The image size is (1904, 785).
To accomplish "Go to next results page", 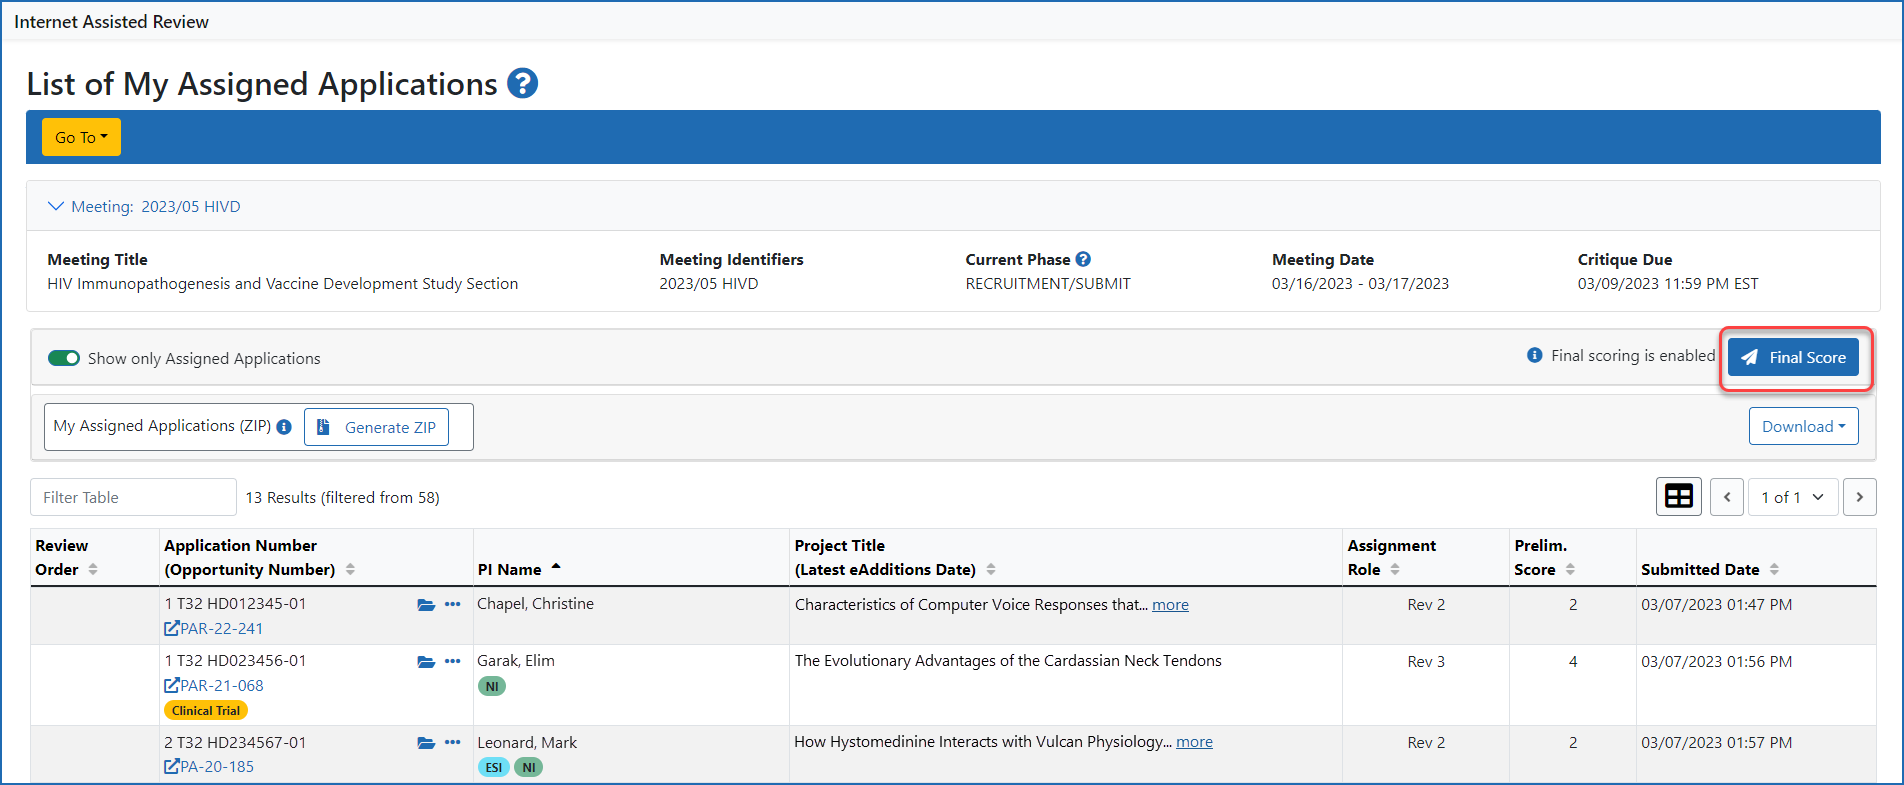I will coord(1859,497).
